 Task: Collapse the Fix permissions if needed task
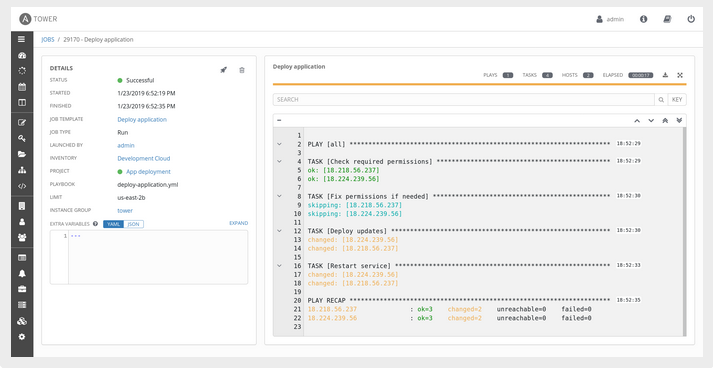click(x=279, y=196)
